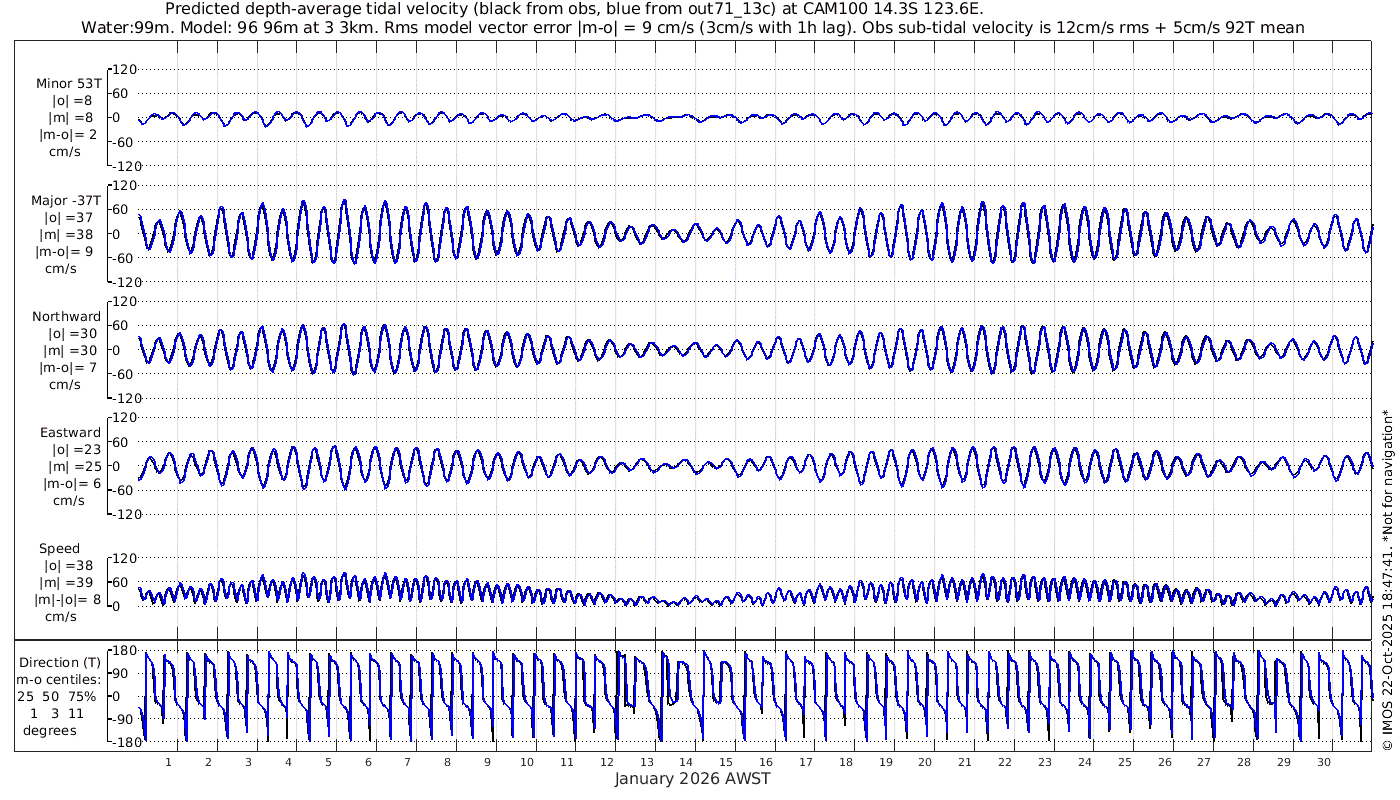Click the 'Major -37T' panel label

[x=66, y=201]
